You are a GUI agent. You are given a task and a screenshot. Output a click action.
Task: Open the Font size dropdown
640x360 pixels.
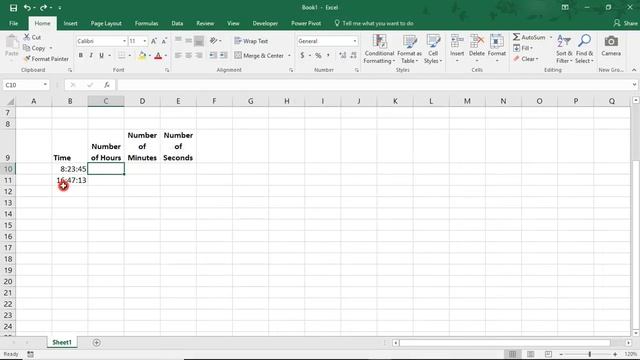144,41
